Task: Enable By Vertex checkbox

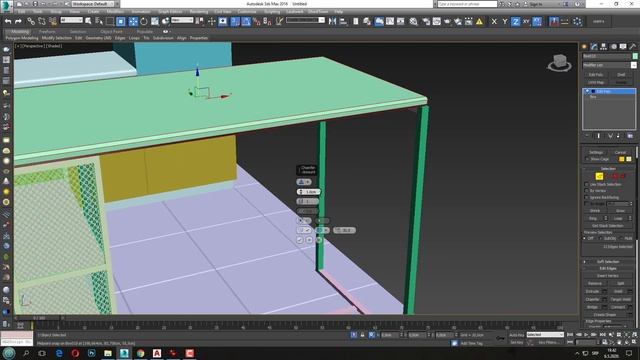Action: point(587,191)
